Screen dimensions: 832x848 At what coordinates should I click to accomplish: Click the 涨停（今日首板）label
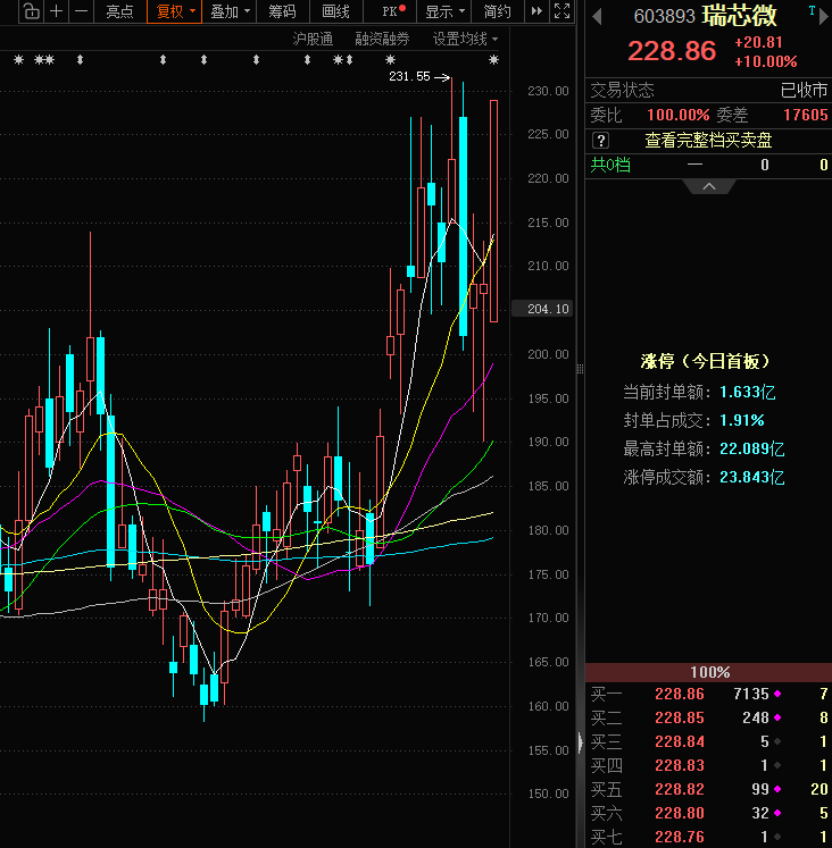coord(705,361)
